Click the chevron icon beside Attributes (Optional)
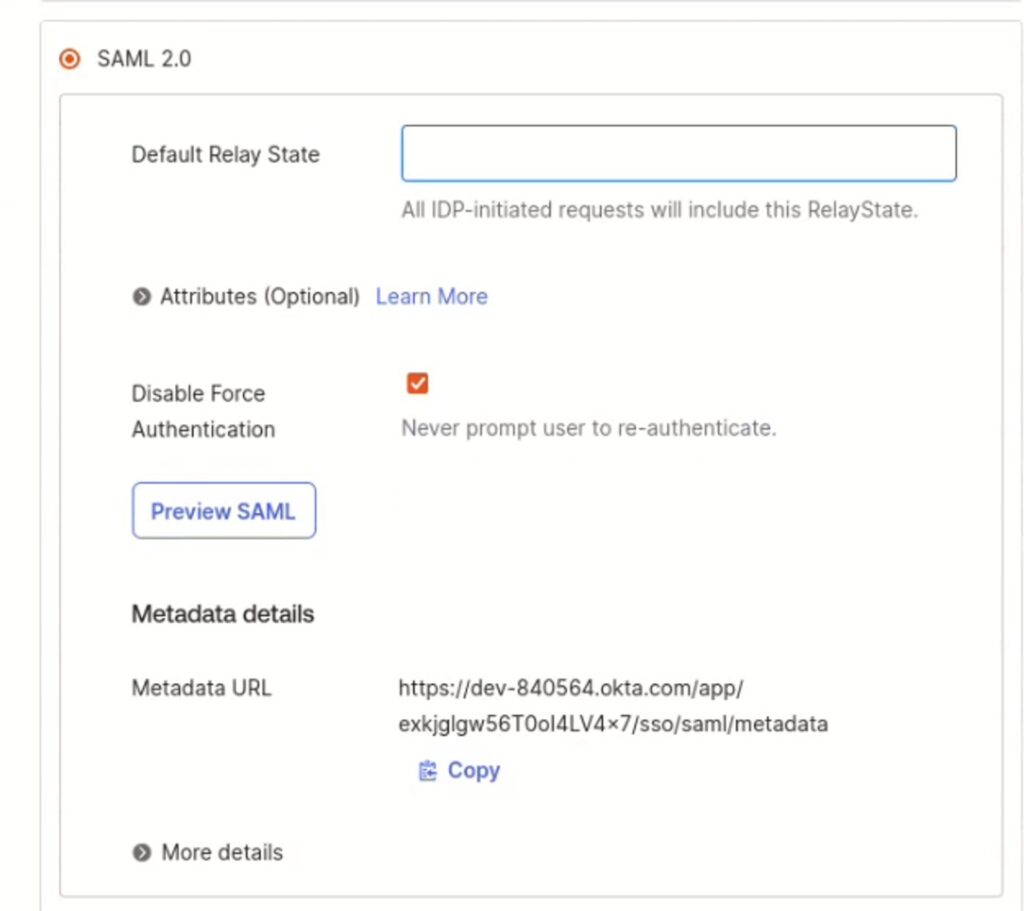The image size is (1024, 911). pos(141,297)
